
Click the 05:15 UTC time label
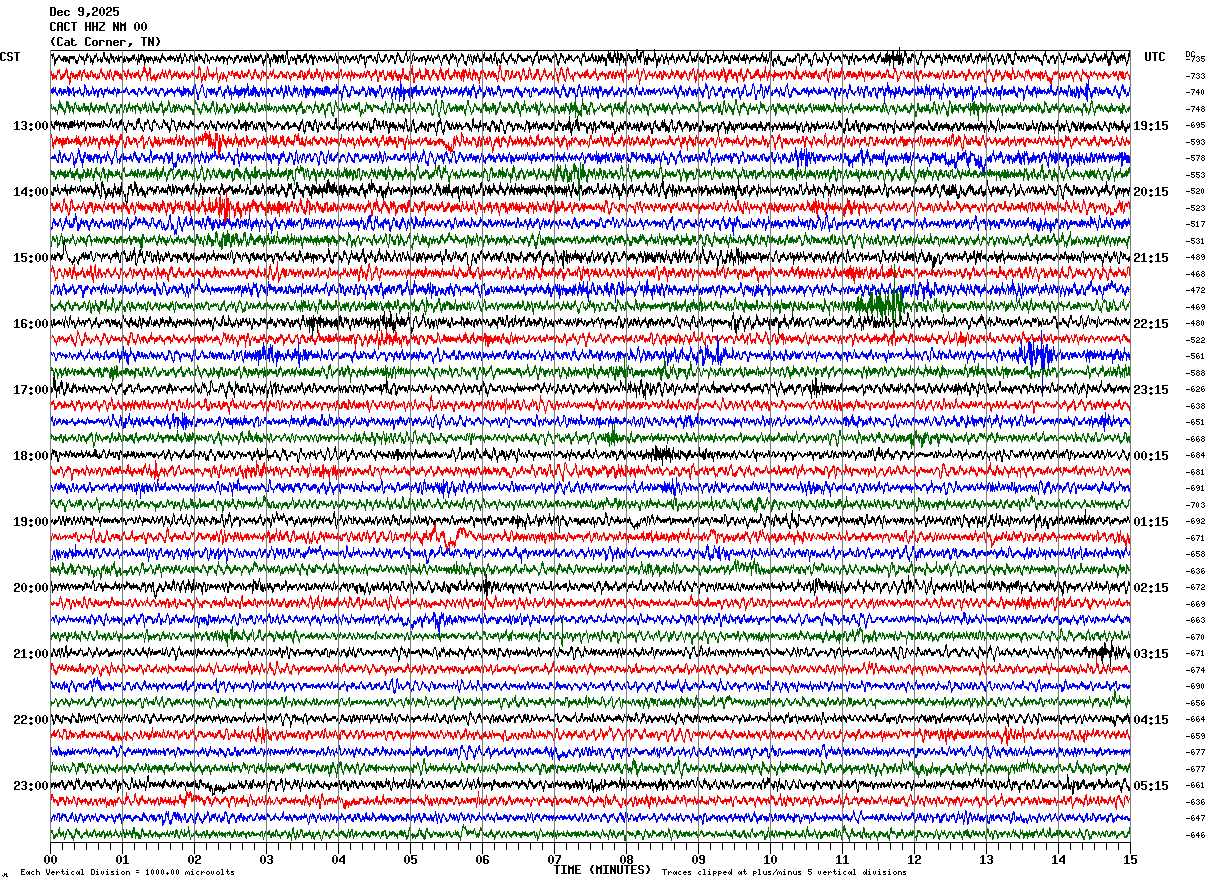pos(1151,786)
